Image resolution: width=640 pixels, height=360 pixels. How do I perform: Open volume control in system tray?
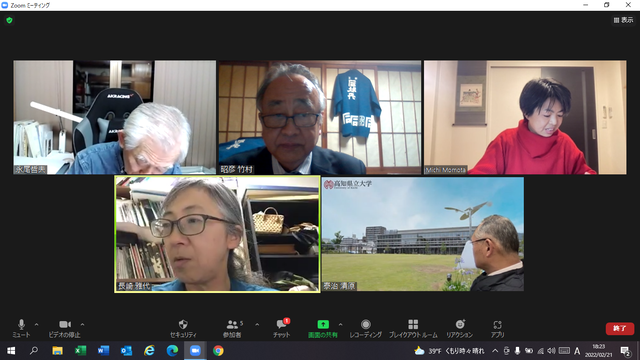tap(551, 351)
